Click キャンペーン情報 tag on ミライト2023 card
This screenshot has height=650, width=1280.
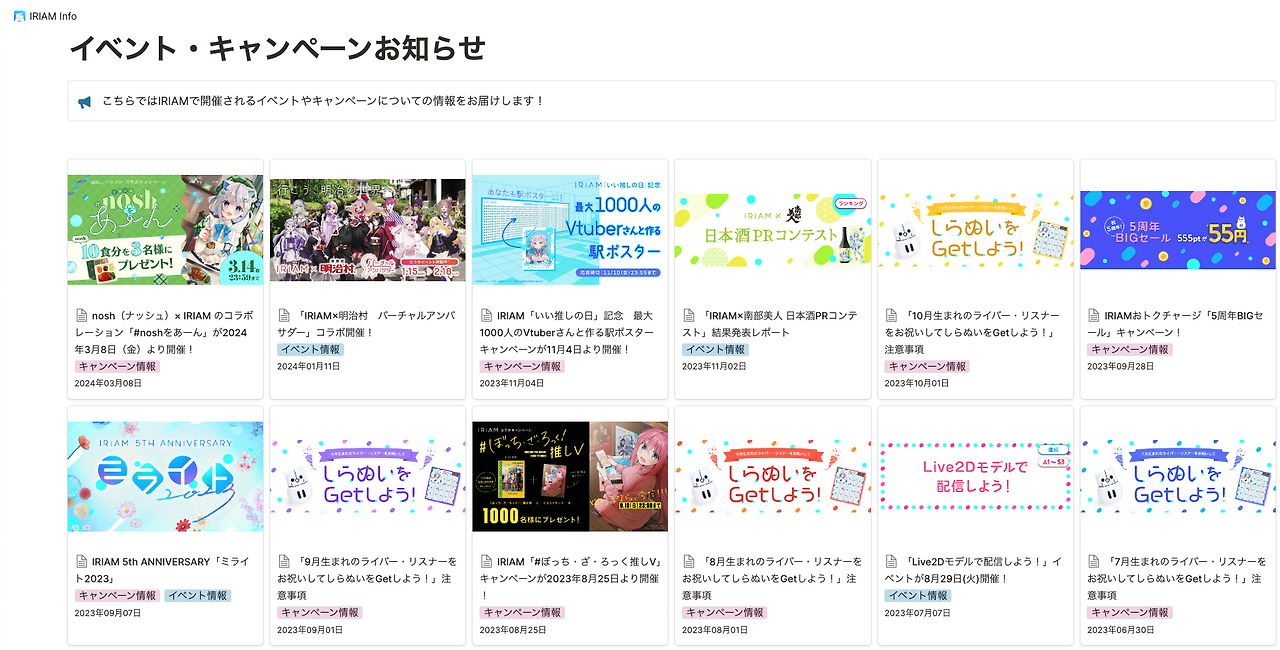(118, 596)
